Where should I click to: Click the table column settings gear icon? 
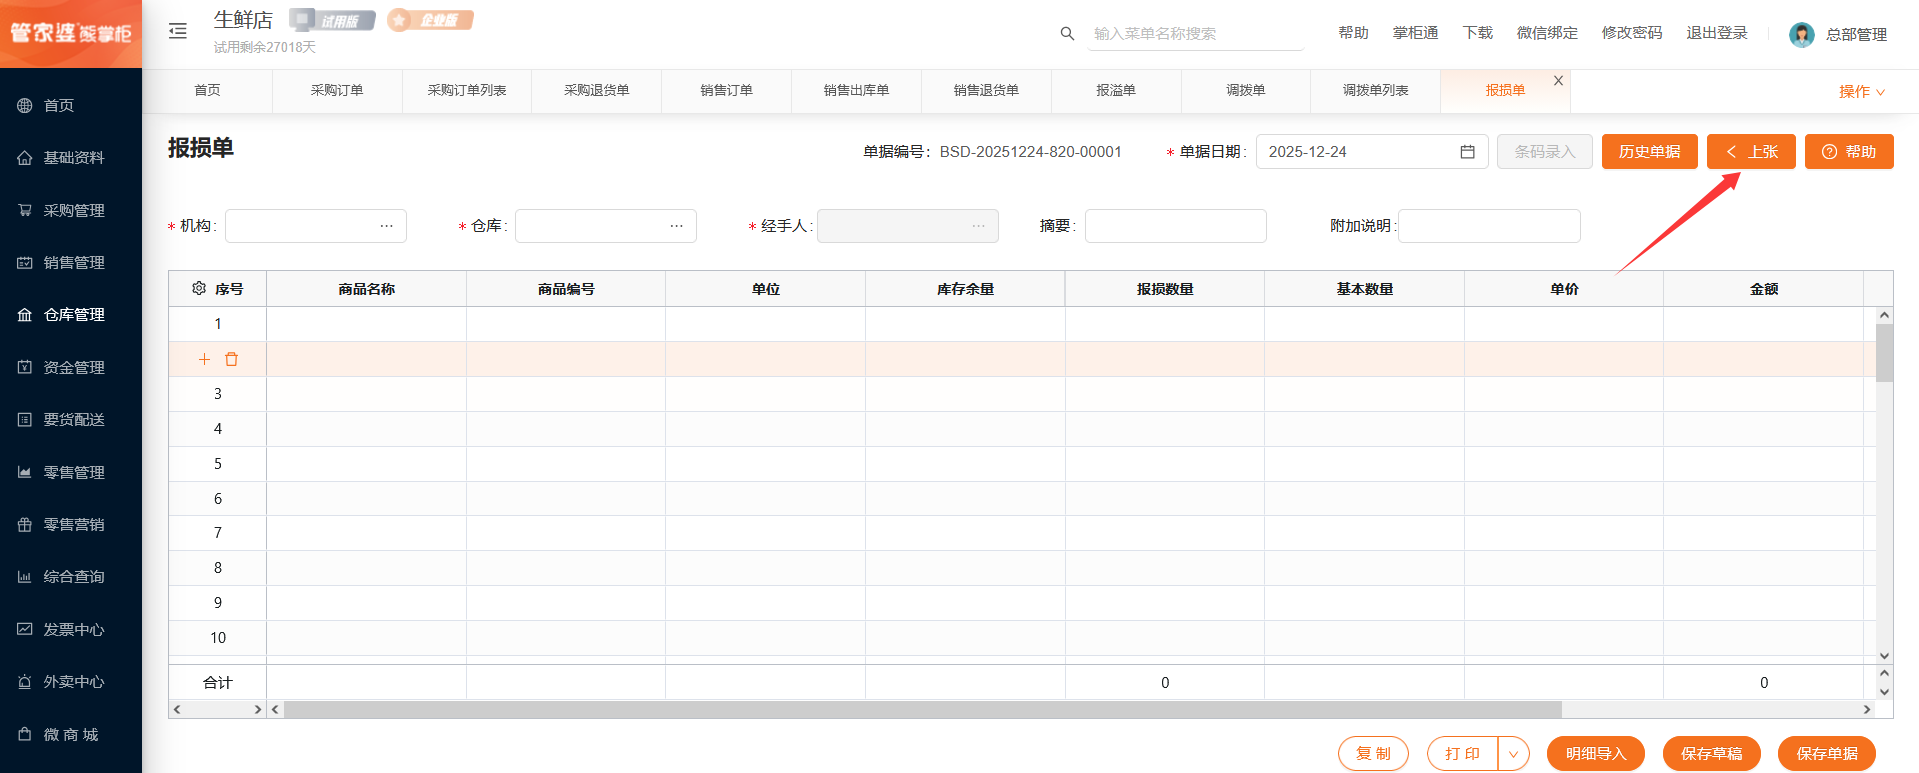tap(199, 288)
